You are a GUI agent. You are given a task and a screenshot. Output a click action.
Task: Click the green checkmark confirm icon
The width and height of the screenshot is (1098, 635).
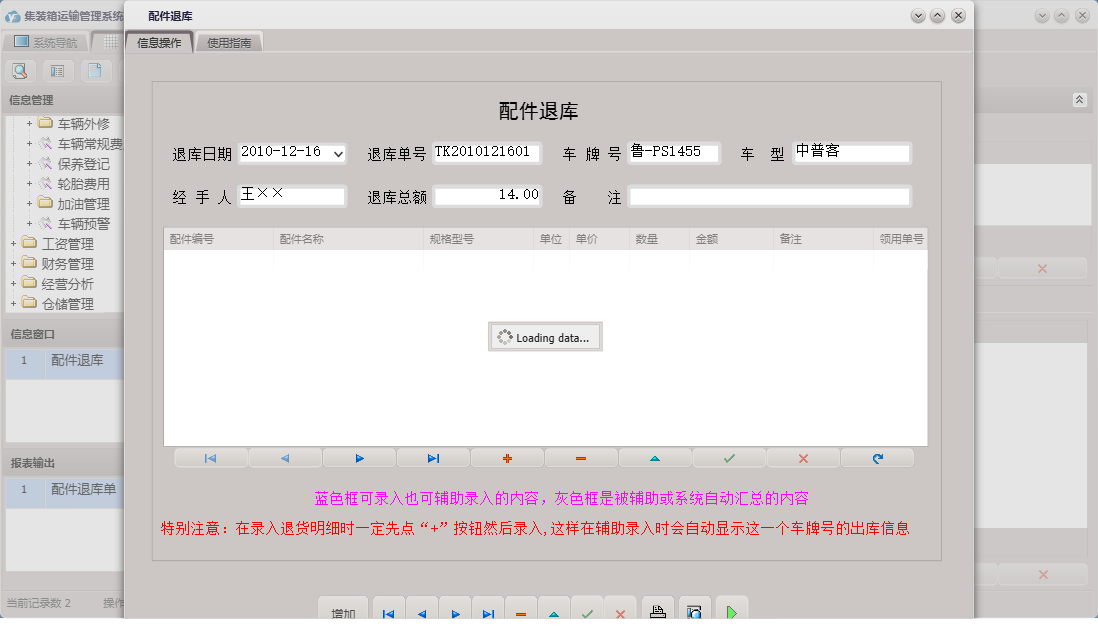(729, 457)
